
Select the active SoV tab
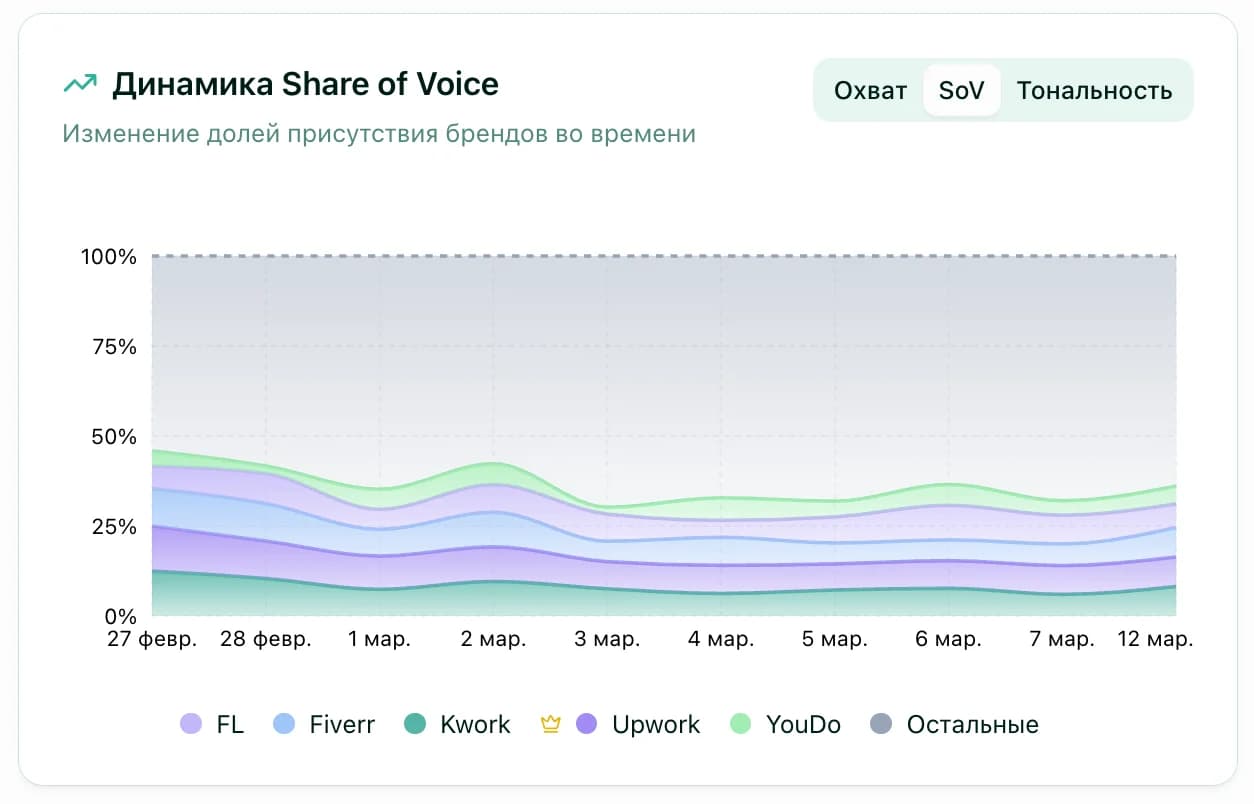[x=961, y=90]
